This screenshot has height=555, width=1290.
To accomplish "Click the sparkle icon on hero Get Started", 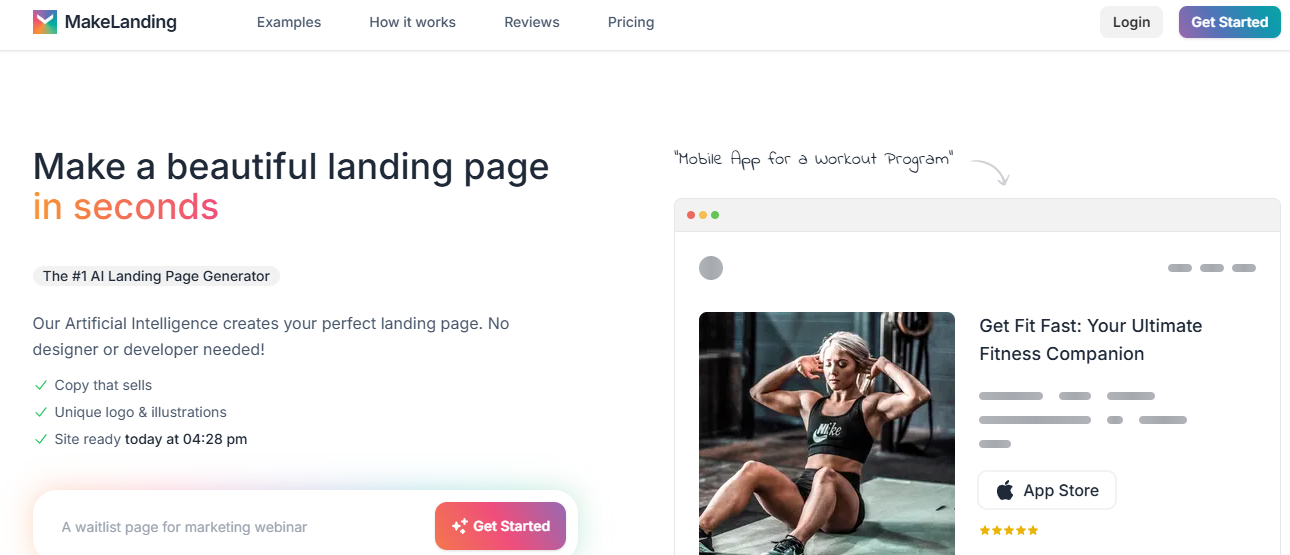I will (x=460, y=526).
